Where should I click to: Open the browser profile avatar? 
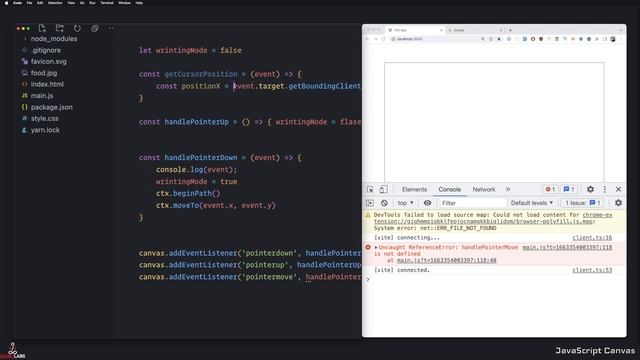pyautogui.click(x=613, y=39)
